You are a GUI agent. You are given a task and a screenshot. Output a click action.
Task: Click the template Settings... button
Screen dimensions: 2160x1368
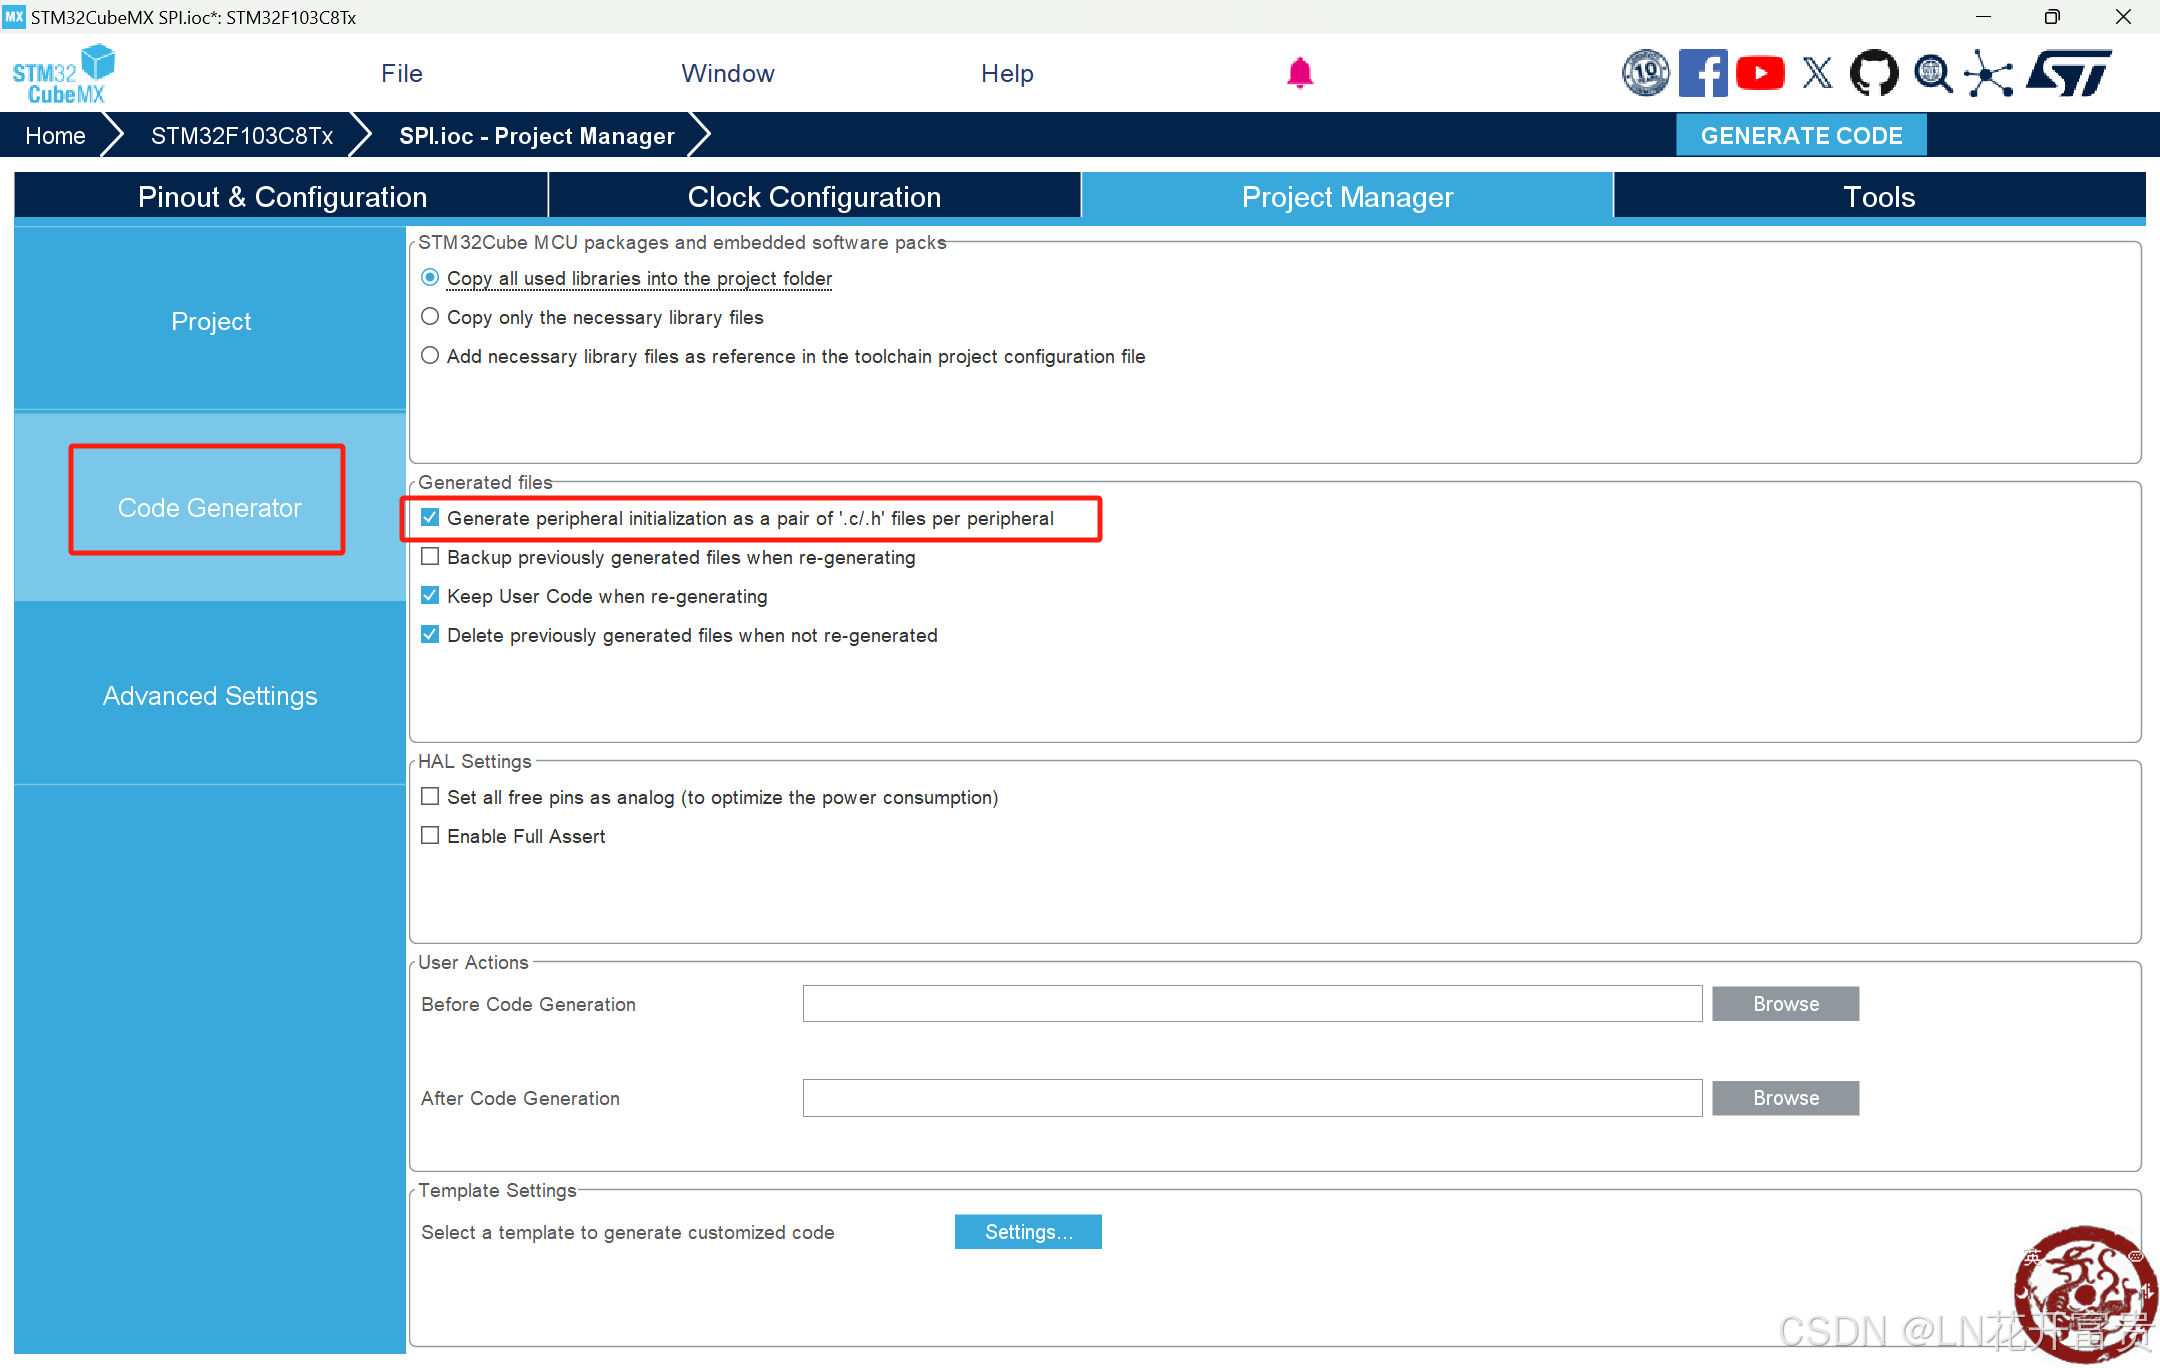pyautogui.click(x=1027, y=1232)
